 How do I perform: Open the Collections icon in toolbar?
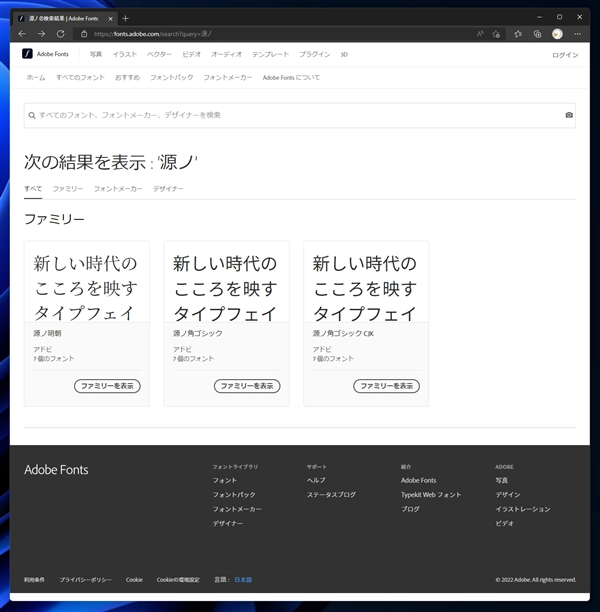538,34
